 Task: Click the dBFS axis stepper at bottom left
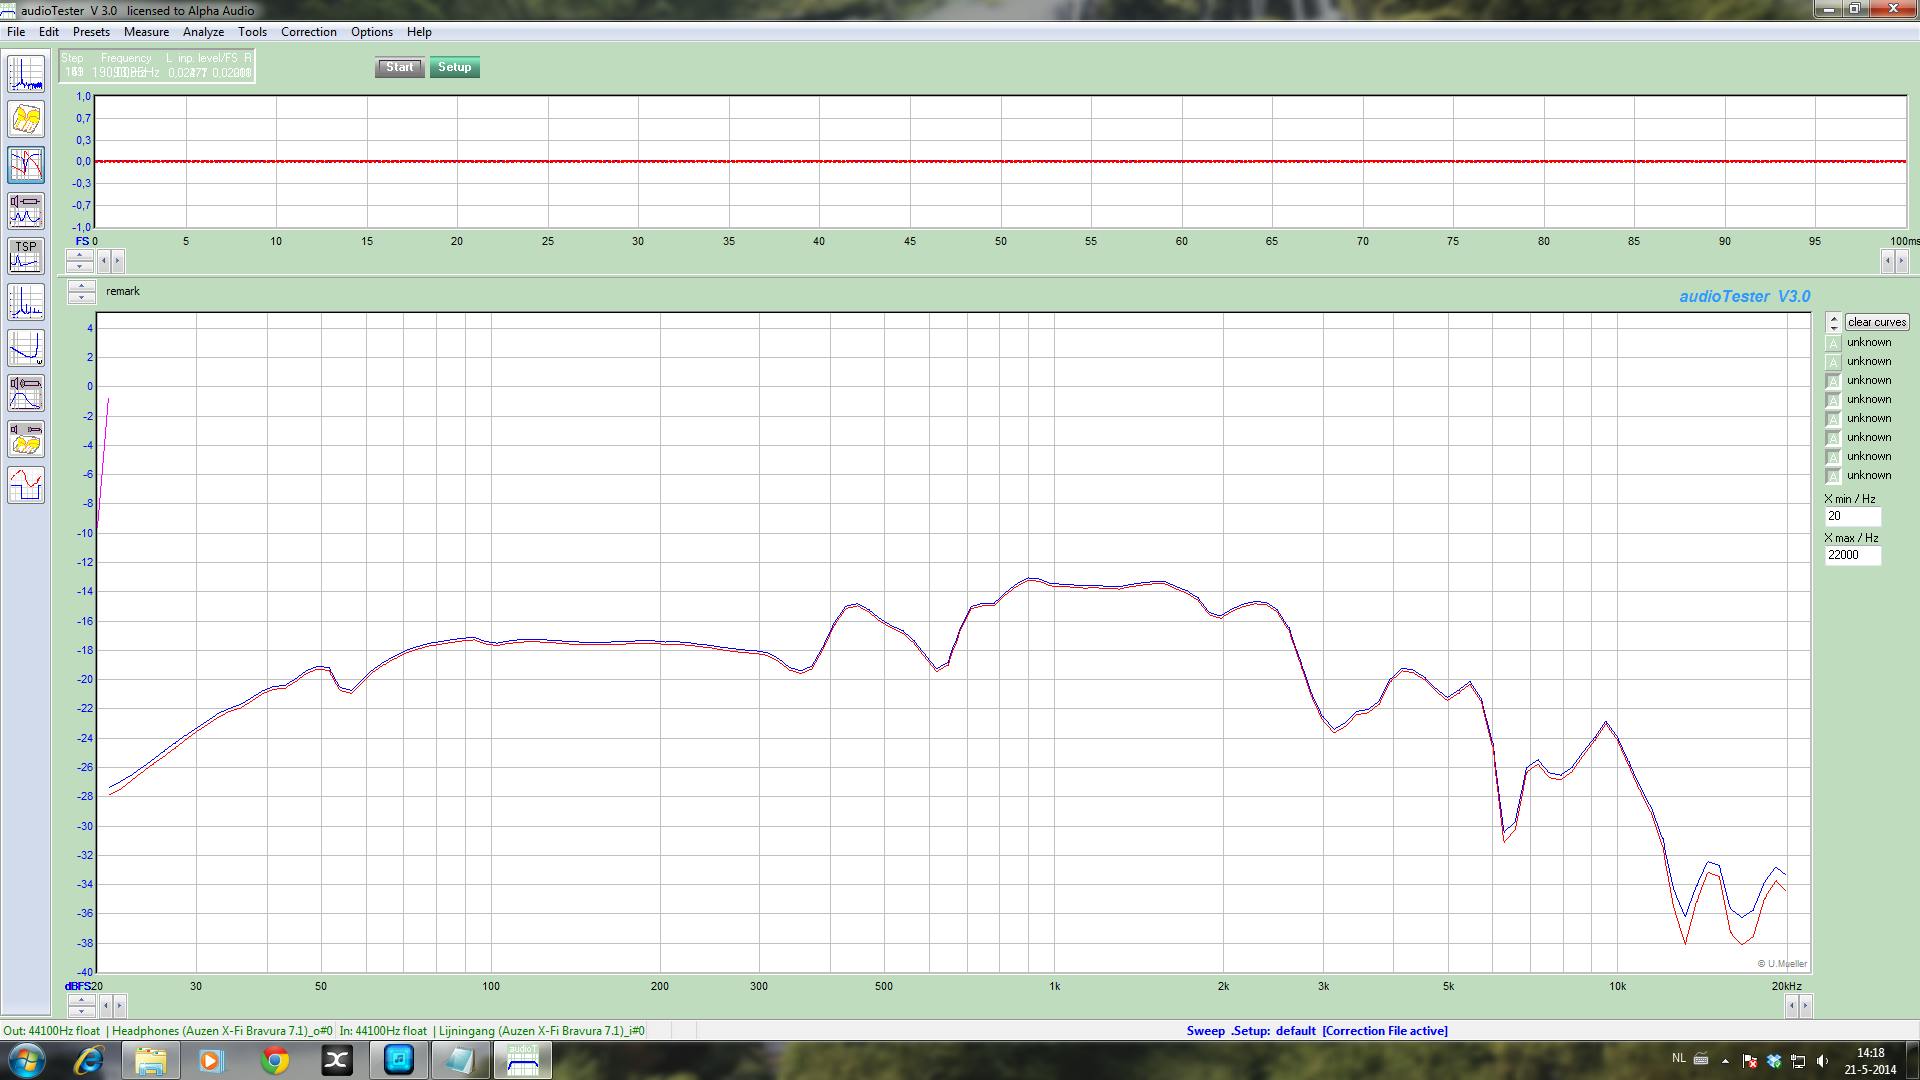pos(81,1005)
